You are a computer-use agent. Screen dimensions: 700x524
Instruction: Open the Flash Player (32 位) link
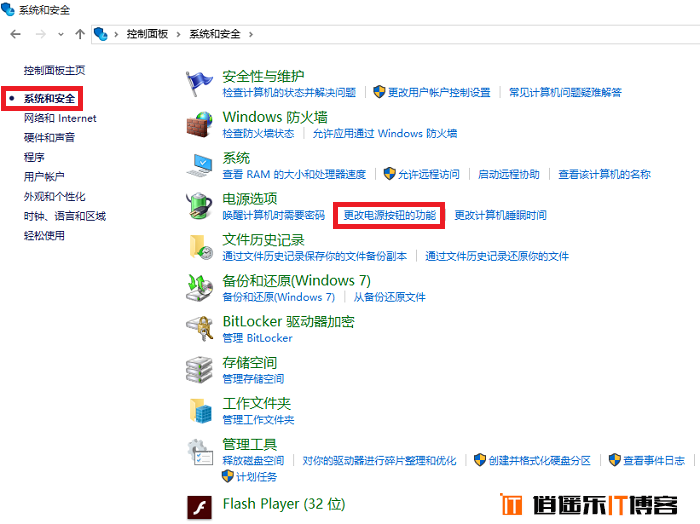tap(284, 504)
